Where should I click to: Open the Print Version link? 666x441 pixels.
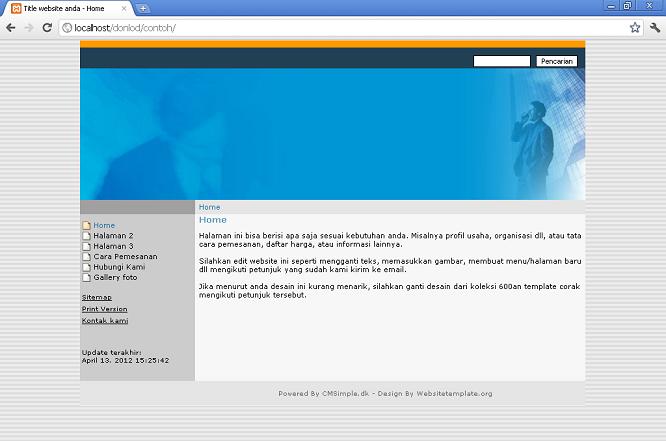pyautogui.click(x=104, y=309)
